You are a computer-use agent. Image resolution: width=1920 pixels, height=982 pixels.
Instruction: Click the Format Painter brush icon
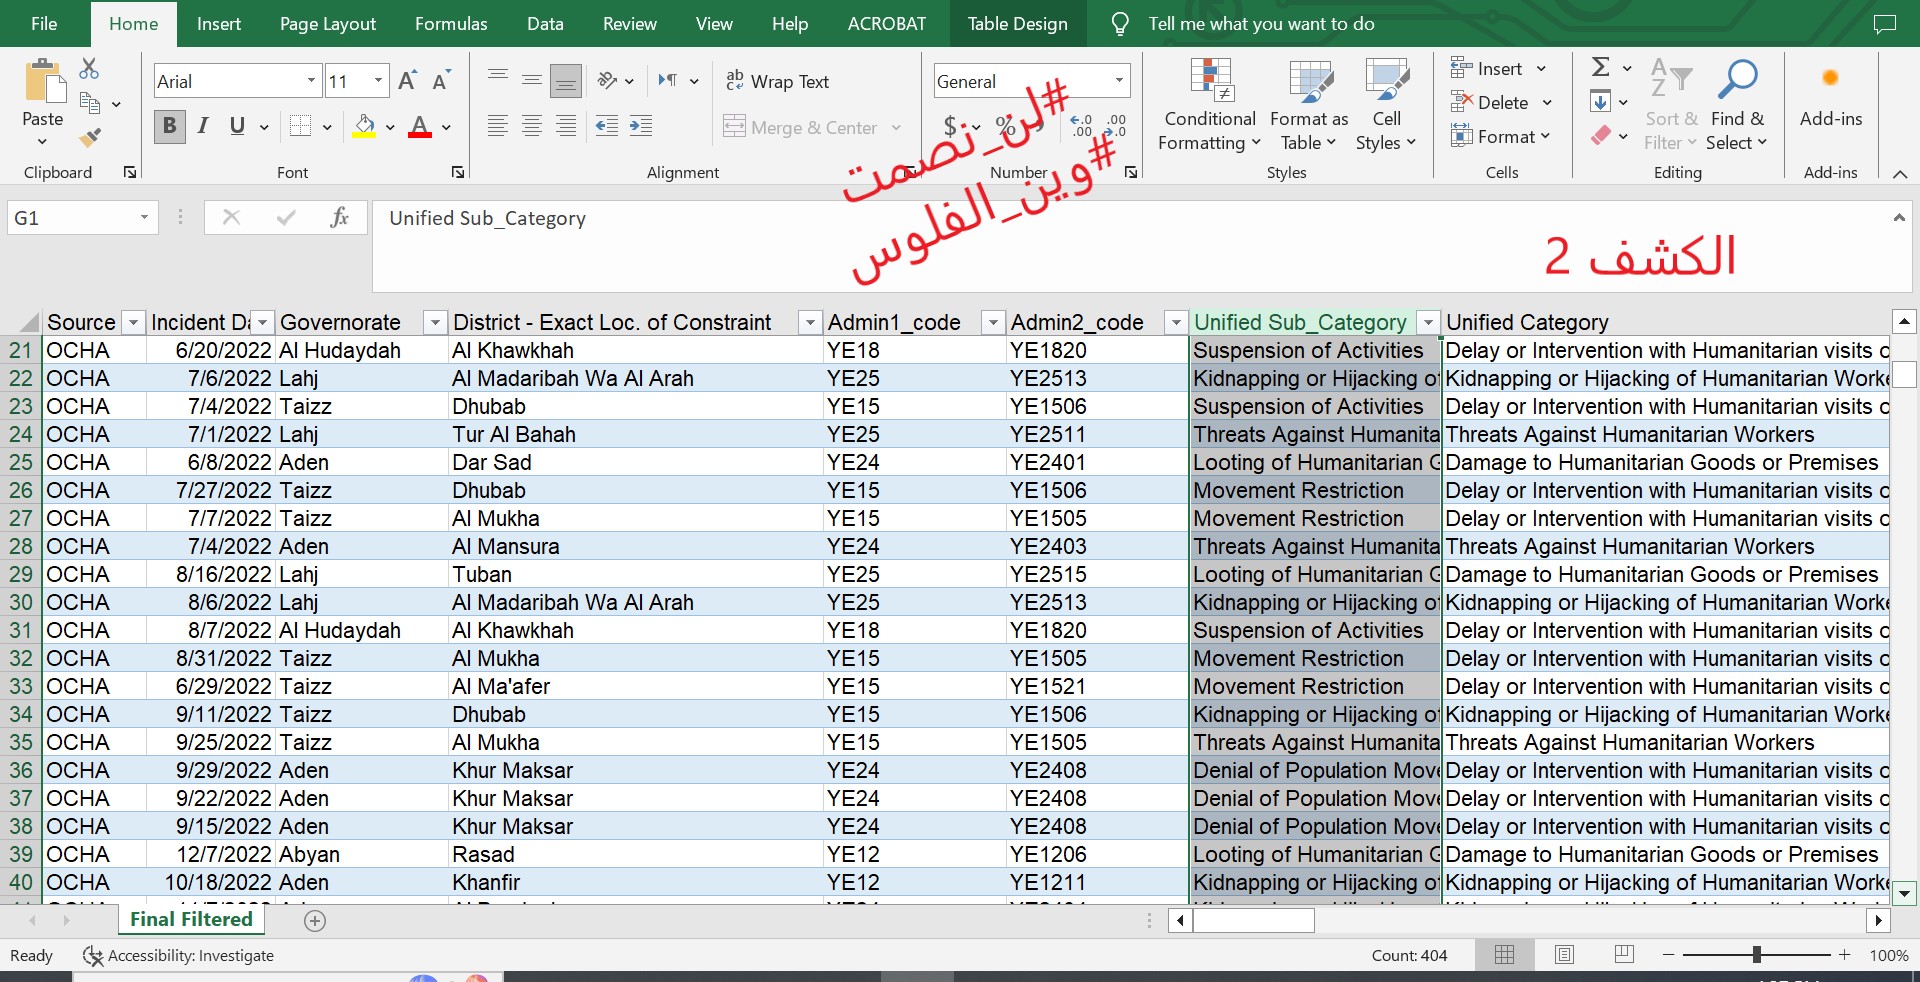tap(90, 137)
